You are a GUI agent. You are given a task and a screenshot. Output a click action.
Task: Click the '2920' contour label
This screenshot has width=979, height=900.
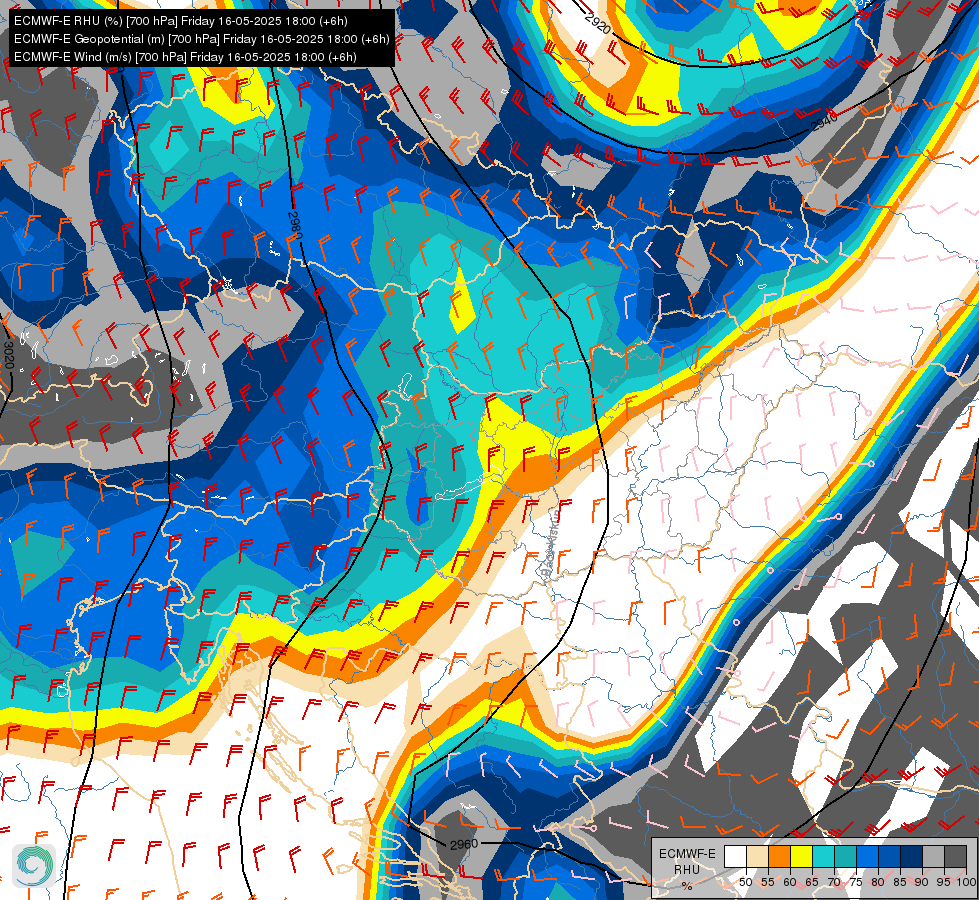coord(598,23)
